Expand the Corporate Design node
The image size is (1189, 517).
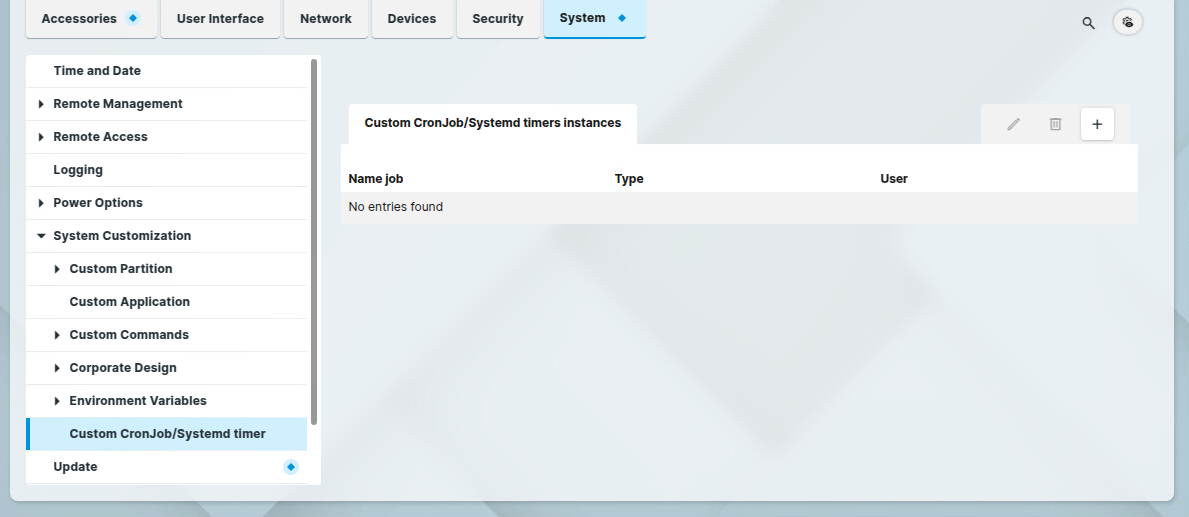click(57, 368)
